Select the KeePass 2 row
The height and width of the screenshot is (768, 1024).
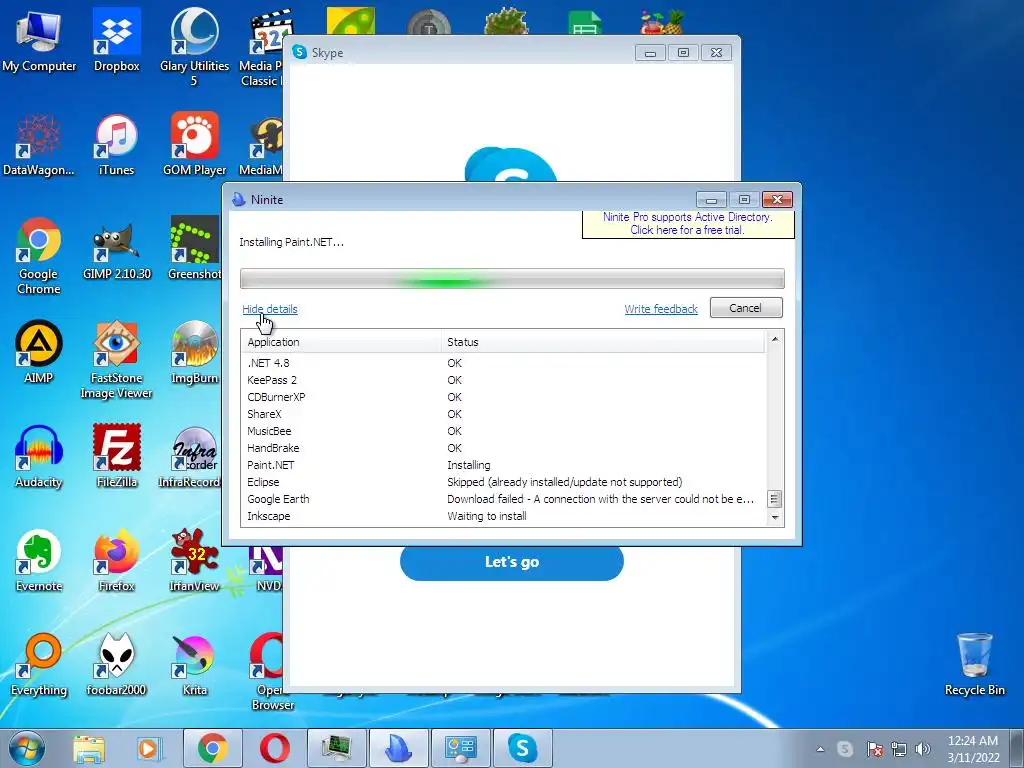503,380
